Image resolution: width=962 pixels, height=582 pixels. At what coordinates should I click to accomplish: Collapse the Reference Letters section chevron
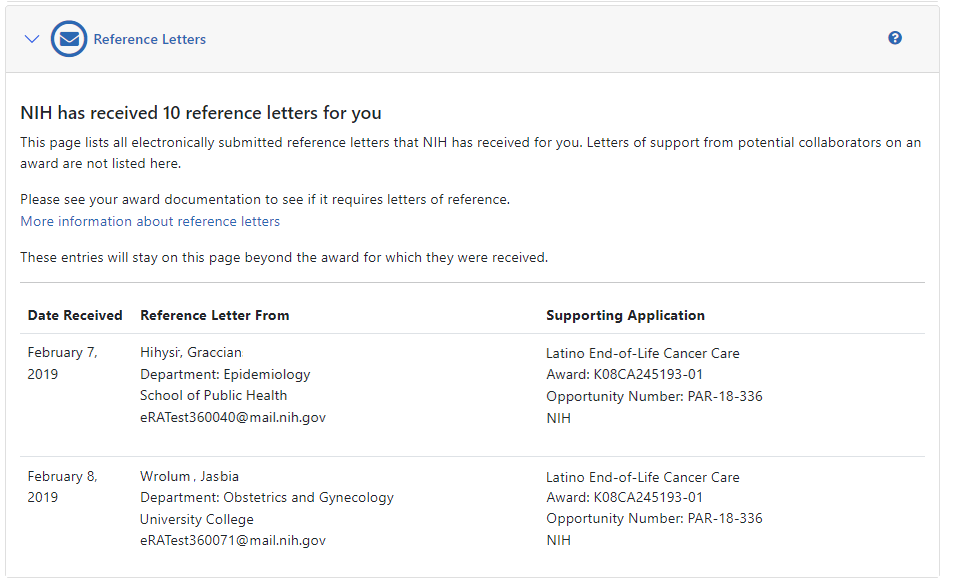32,39
